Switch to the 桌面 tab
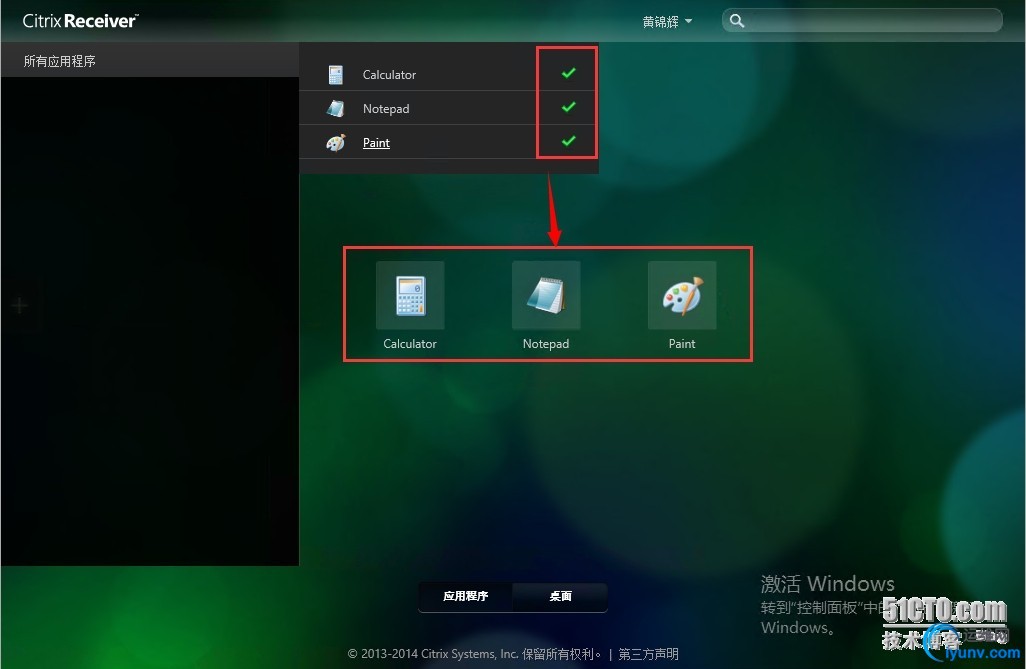Viewport: 1026px width, 669px height. pos(560,596)
